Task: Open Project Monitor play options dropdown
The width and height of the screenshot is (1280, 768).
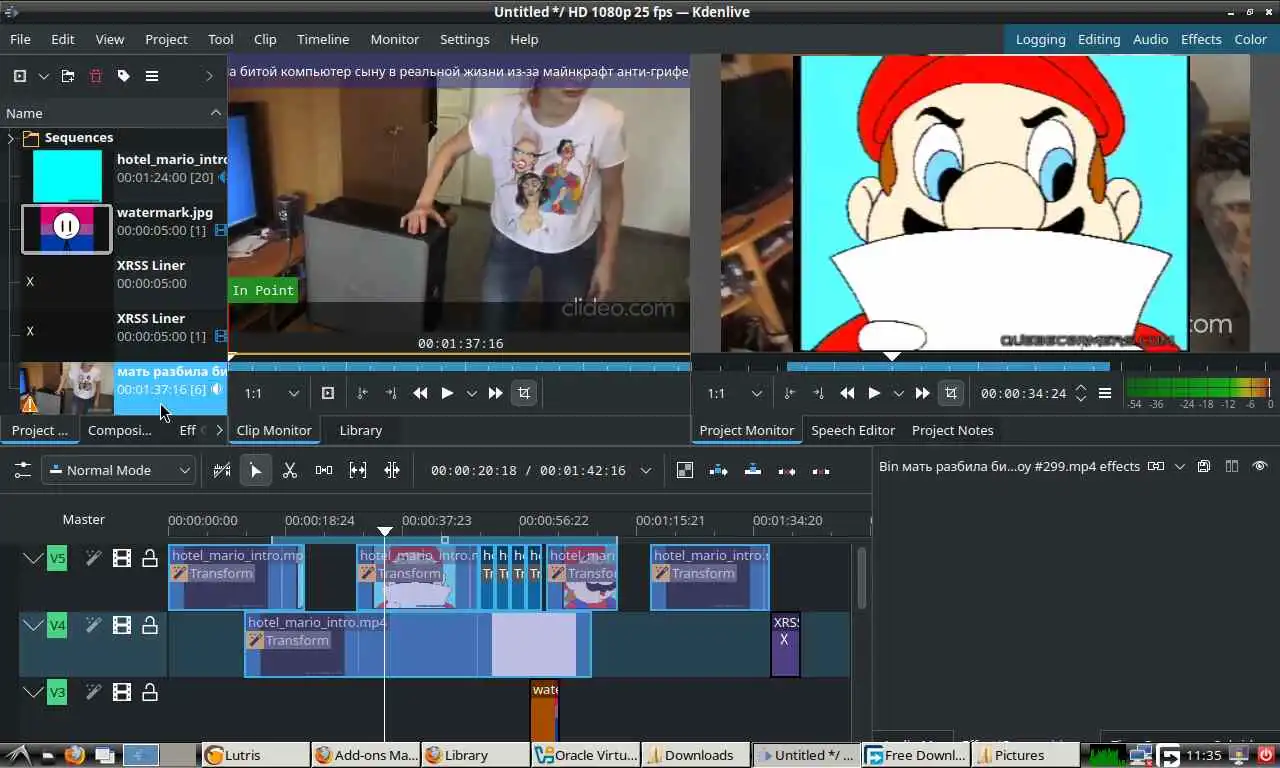Action: click(899, 394)
